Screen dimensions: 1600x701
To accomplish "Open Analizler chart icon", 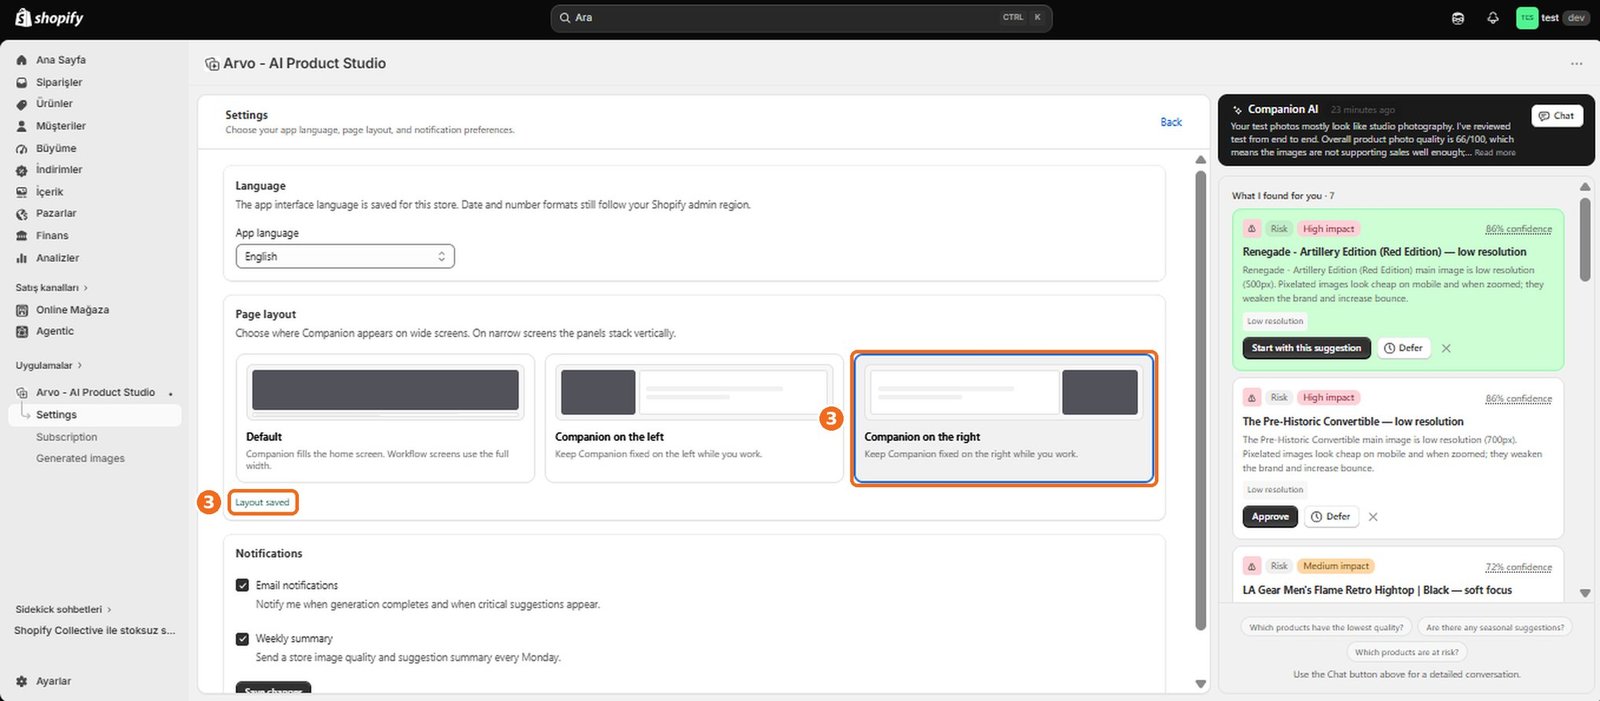I will (x=22, y=258).
